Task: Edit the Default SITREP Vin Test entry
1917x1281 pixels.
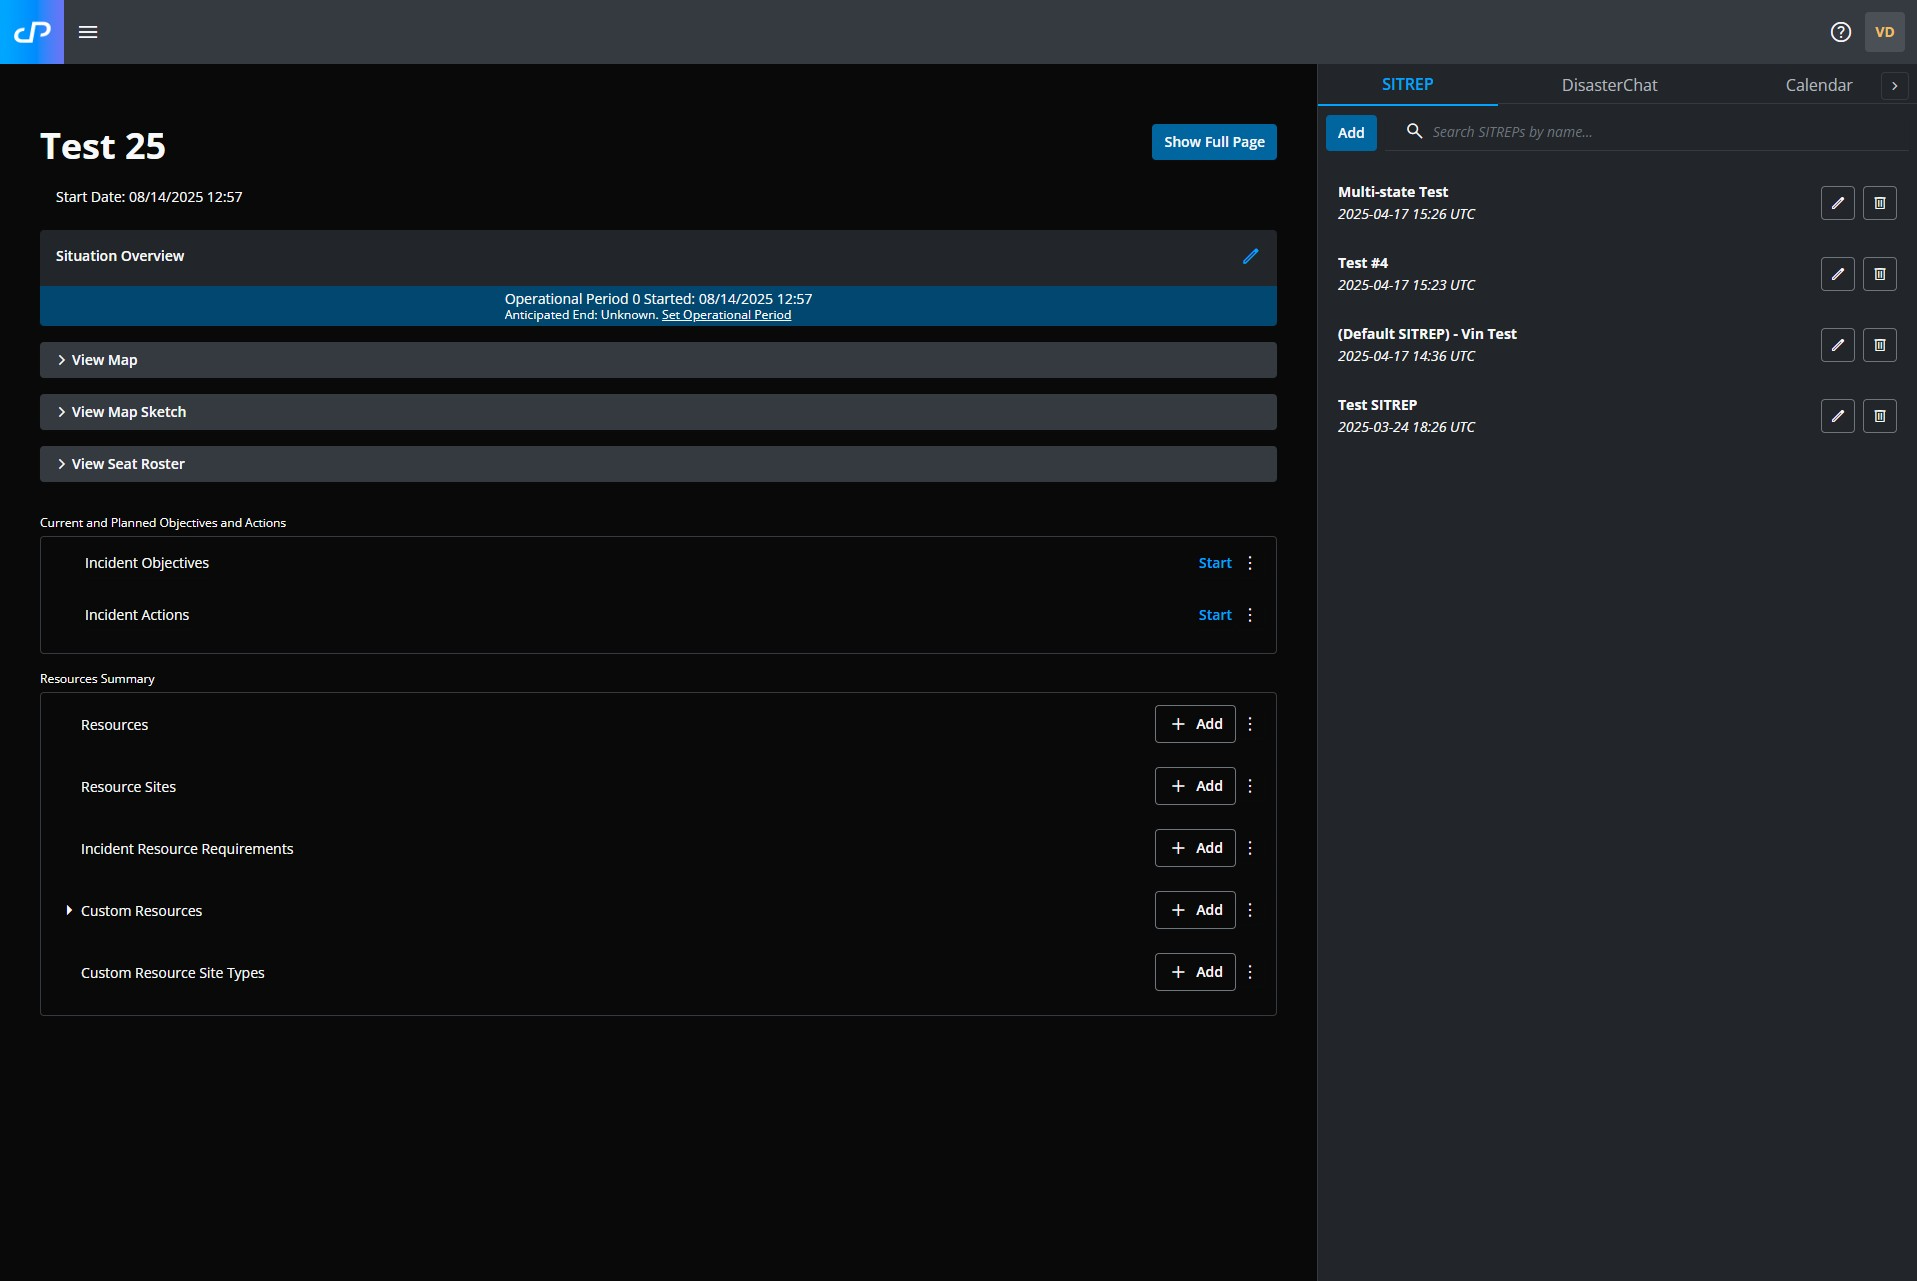Action: [x=1838, y=345]
